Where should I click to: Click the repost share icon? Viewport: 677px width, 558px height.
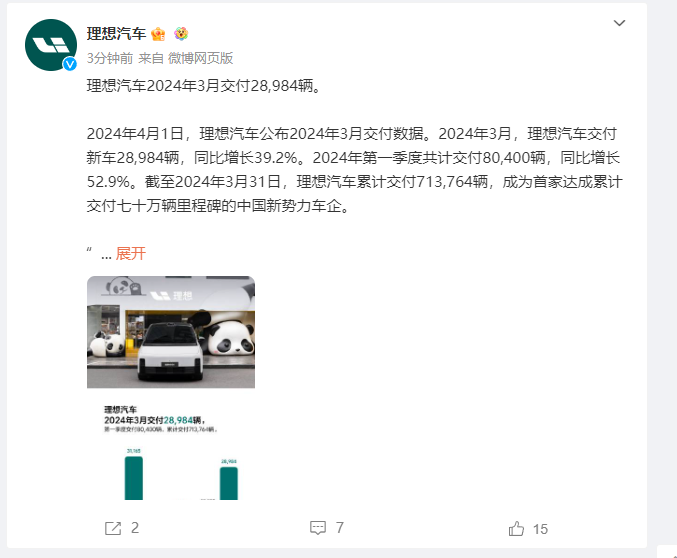click(113, 528)
